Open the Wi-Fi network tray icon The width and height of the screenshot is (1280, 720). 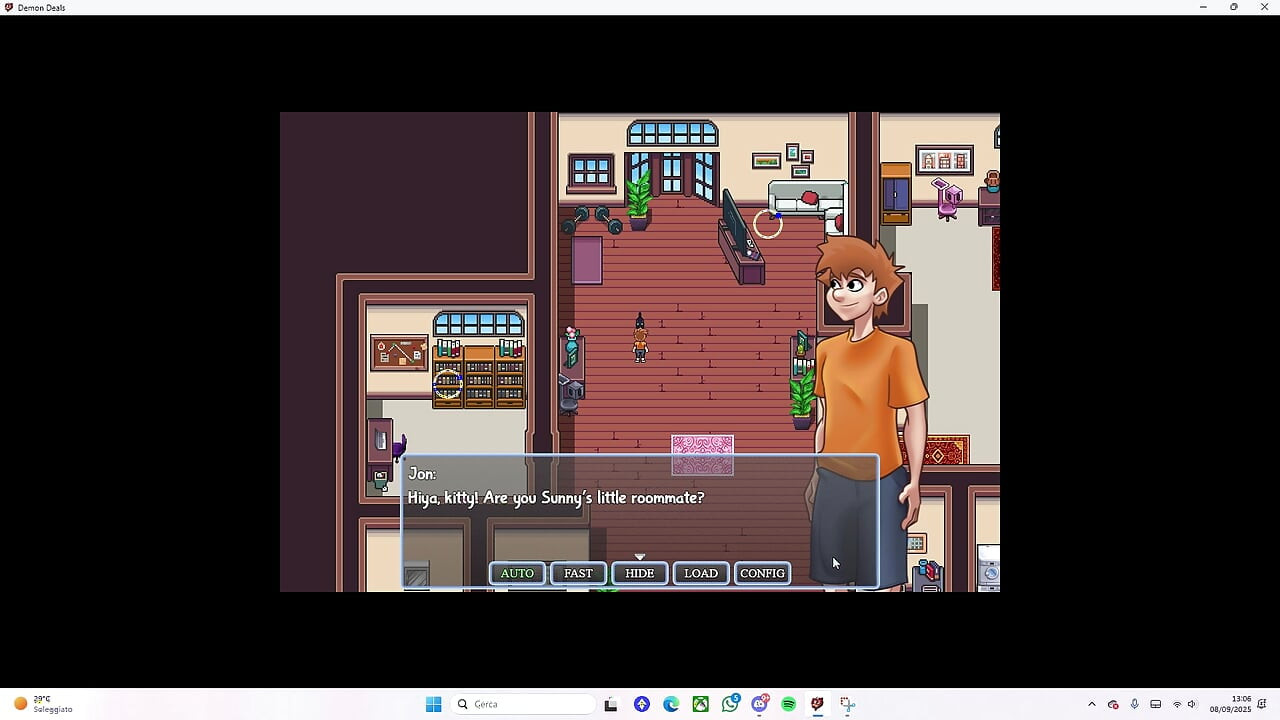point(1177,704)
